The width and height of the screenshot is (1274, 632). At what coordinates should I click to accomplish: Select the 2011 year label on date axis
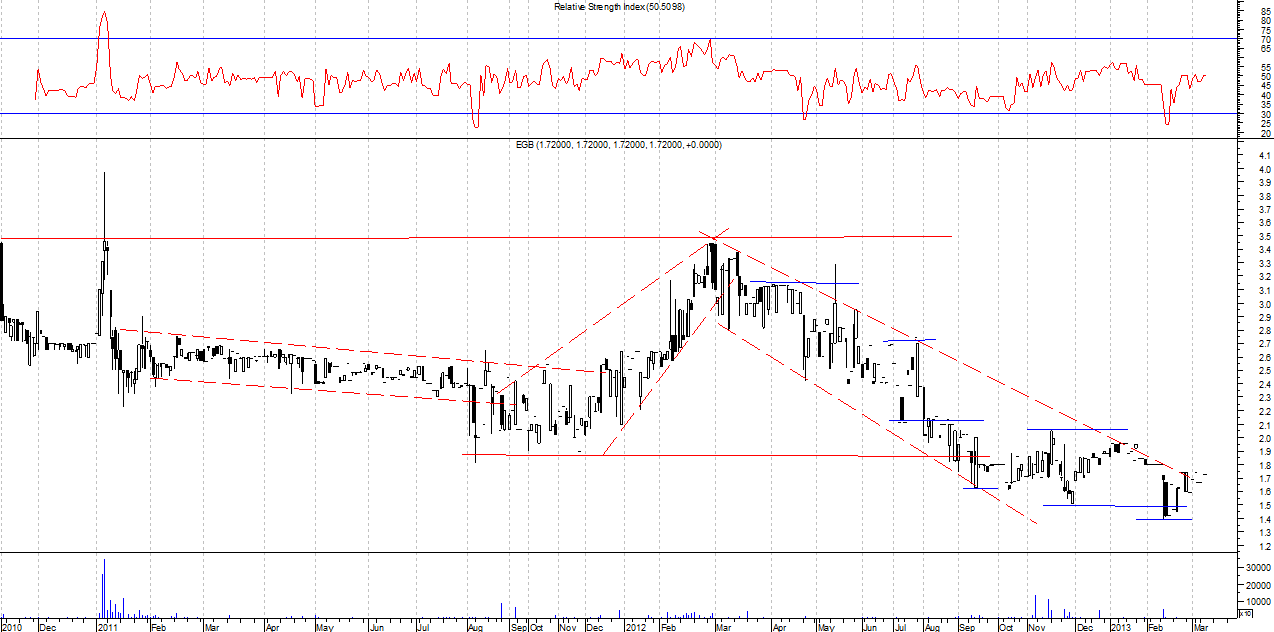(107, 627)
